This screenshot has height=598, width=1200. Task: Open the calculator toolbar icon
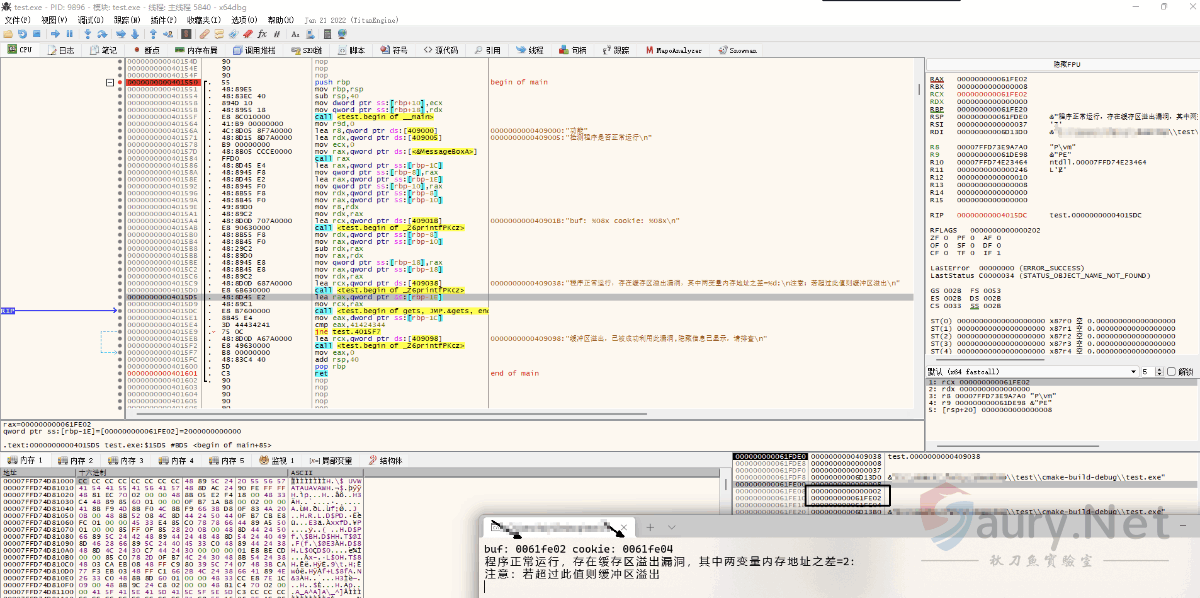point(327,34)
